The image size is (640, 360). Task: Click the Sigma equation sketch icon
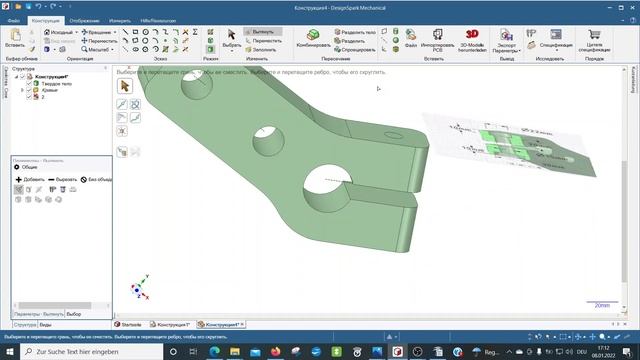point(195,32)
